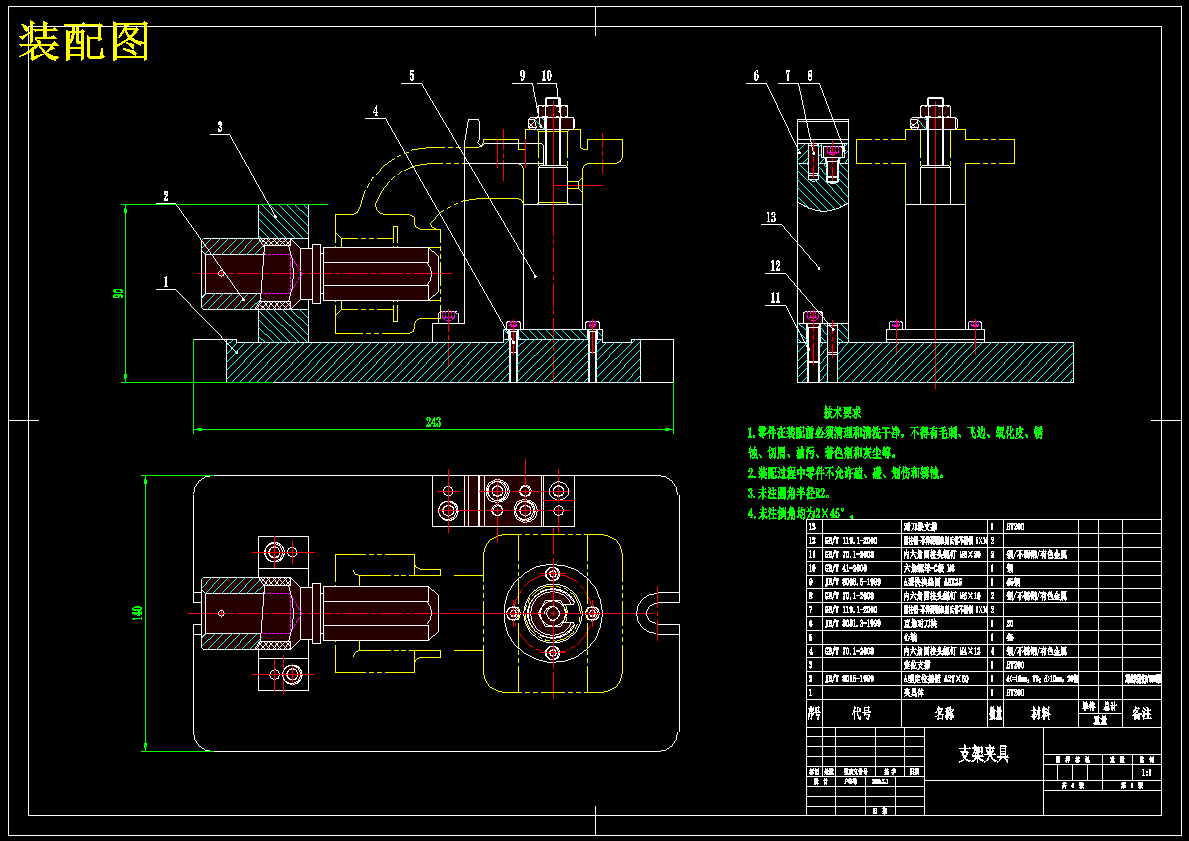Click the '总计' weight sub-header

pyautogui.click(x=1111, y=706)
